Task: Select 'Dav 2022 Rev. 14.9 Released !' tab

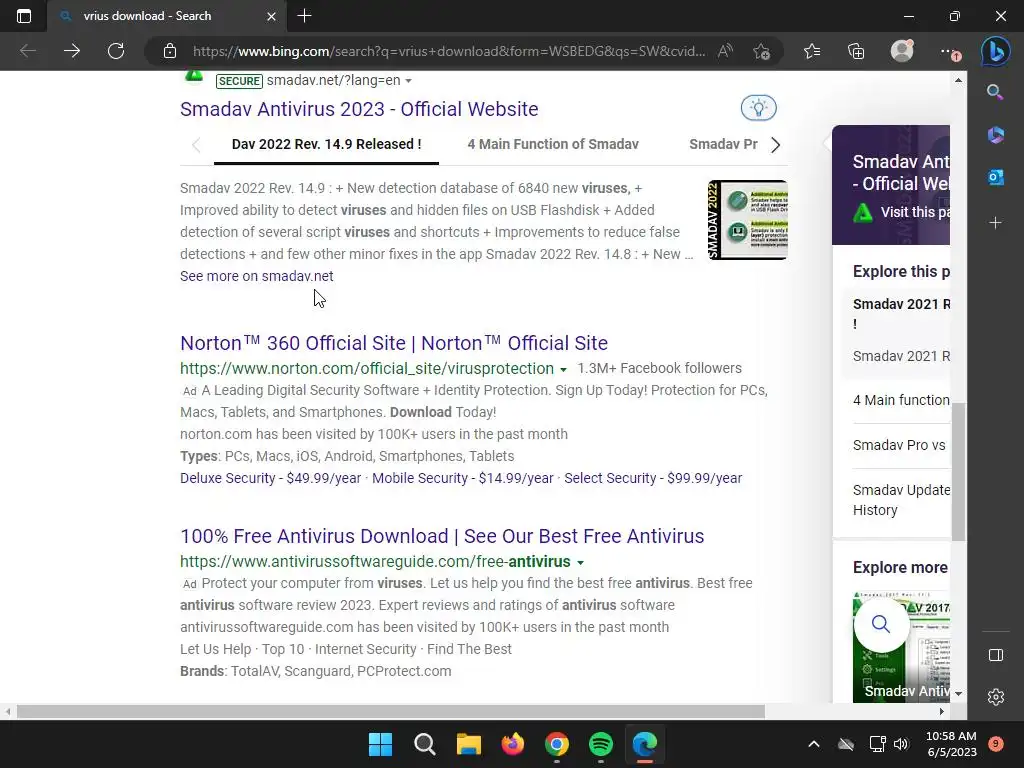Action: [x=327, y=144]
